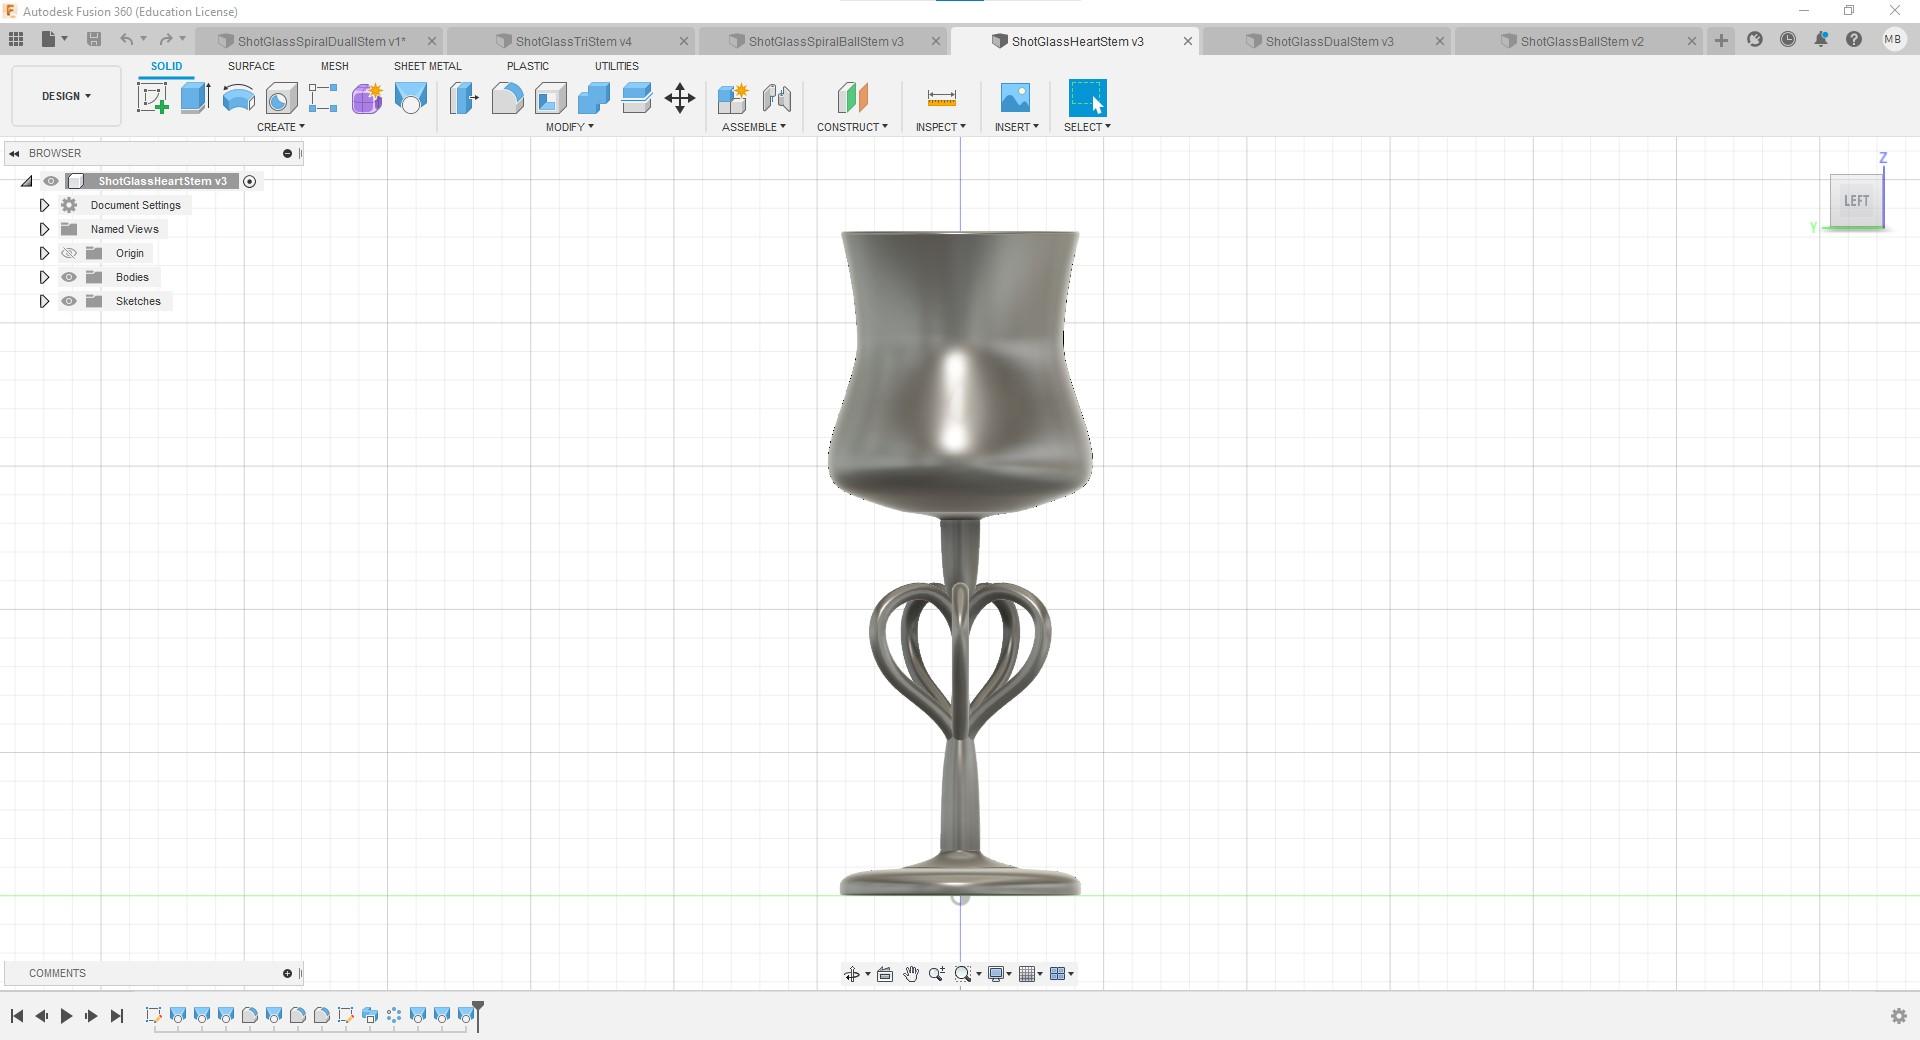
Task: Click the Undo arrow
Action: [x=127, y=40]
